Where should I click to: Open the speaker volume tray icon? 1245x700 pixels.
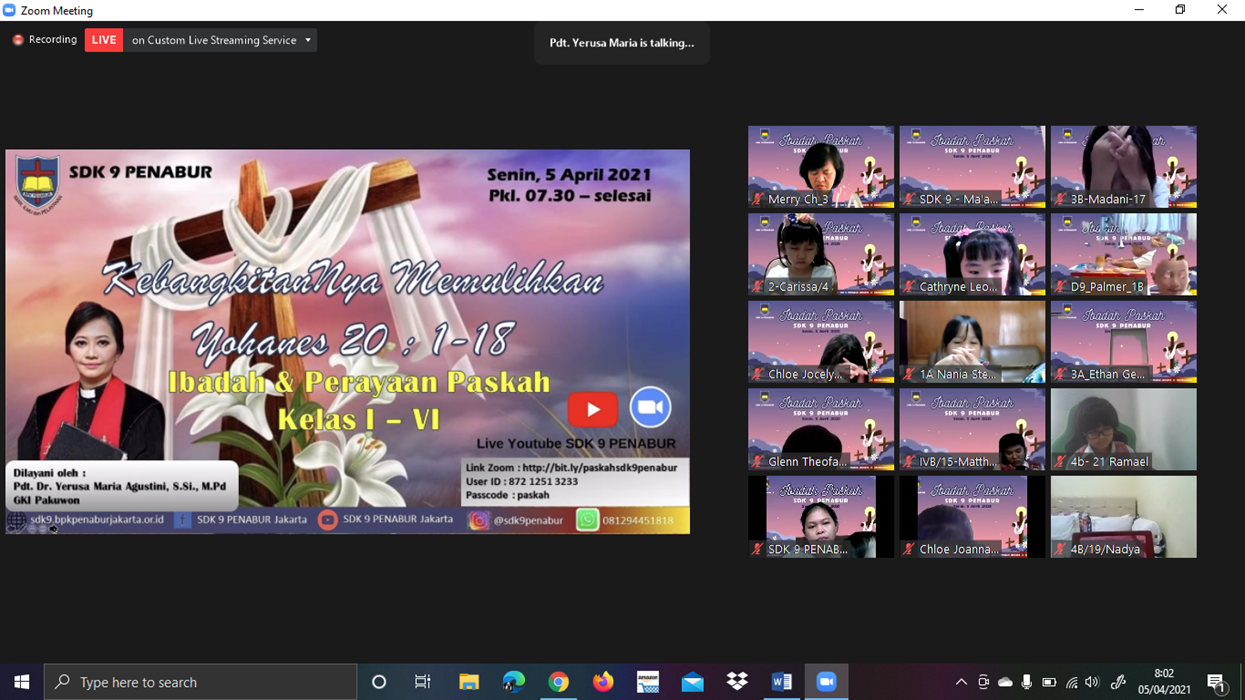pos(1092,682)
